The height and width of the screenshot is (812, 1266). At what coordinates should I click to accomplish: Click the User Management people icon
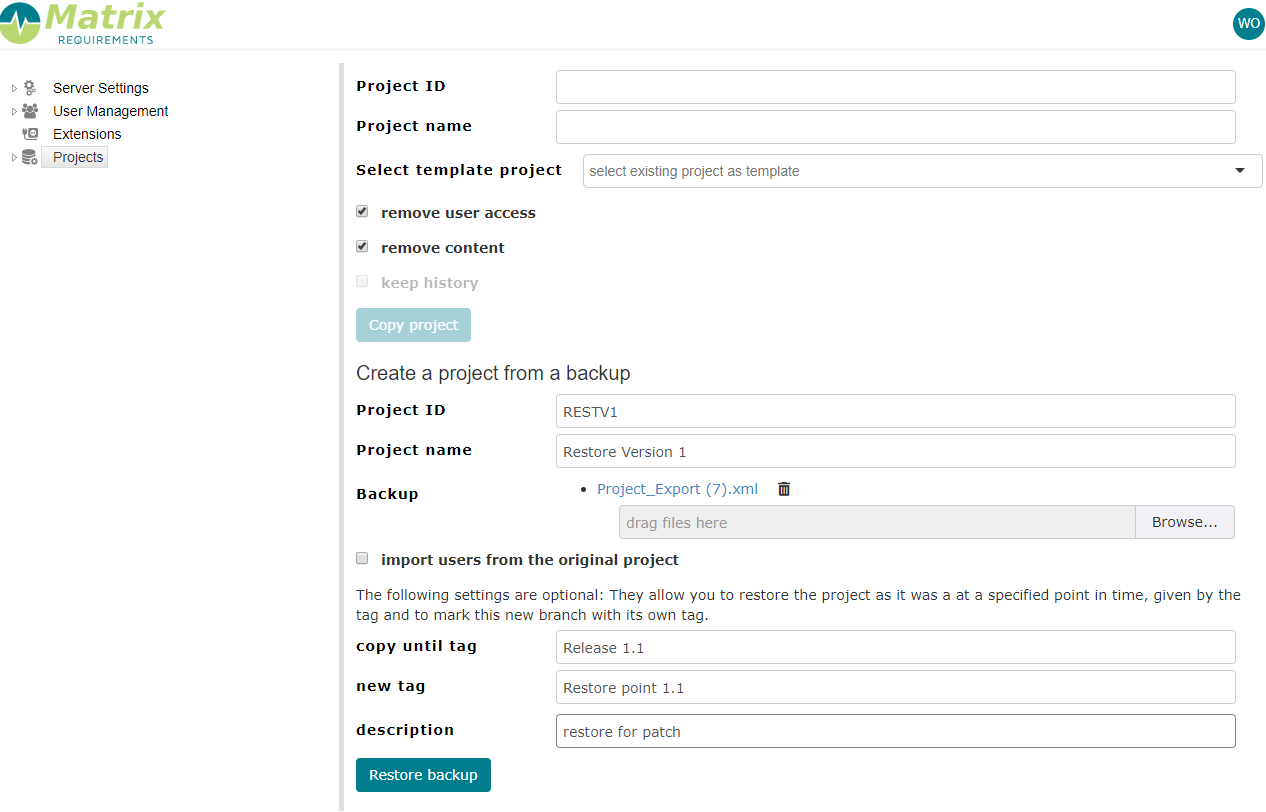pyautogui.click(x=30, y=111)
